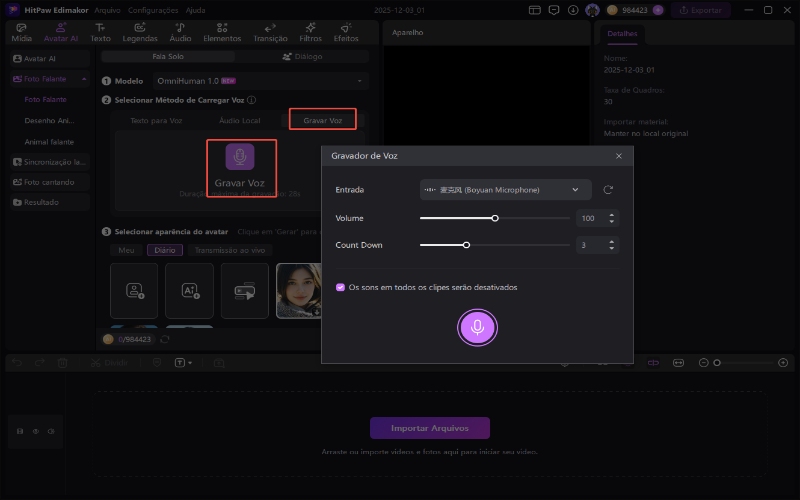Viewport: 800px width, 500px height.
Task: Open the Legendas toolbar section
Action: tap(140, 32)
